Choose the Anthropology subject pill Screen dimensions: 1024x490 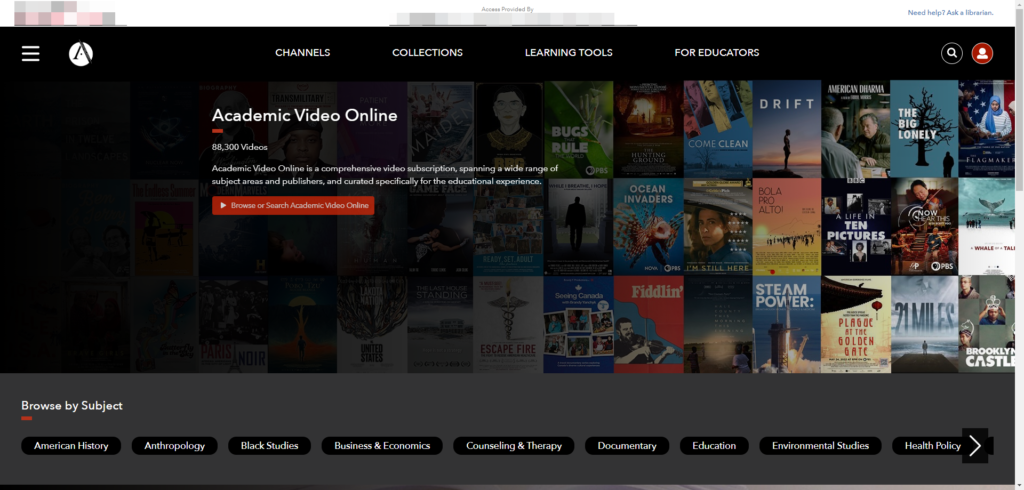coord(174,446)
